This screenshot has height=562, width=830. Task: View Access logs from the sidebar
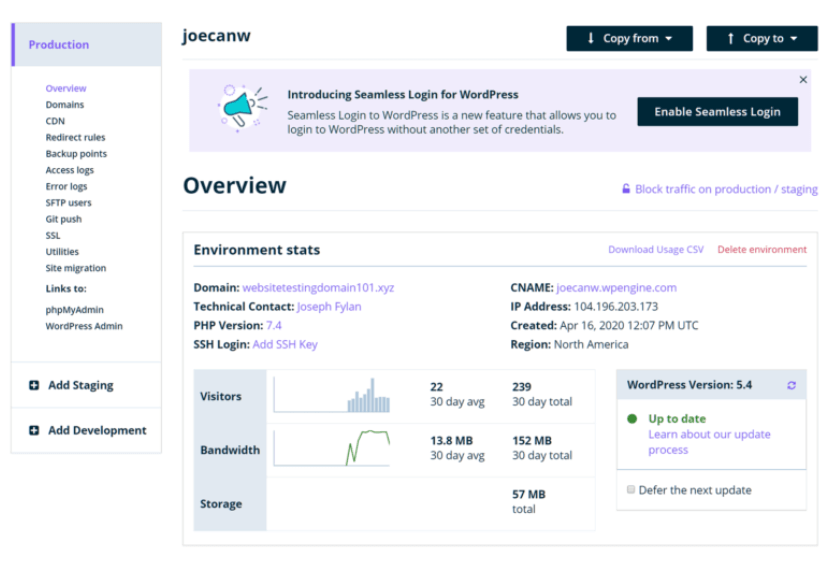coord(69,170)
